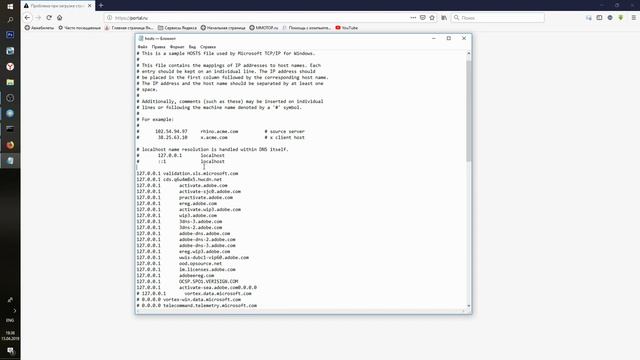
Task: Minimize the hosts Notepad window
Action: (434, 38)
